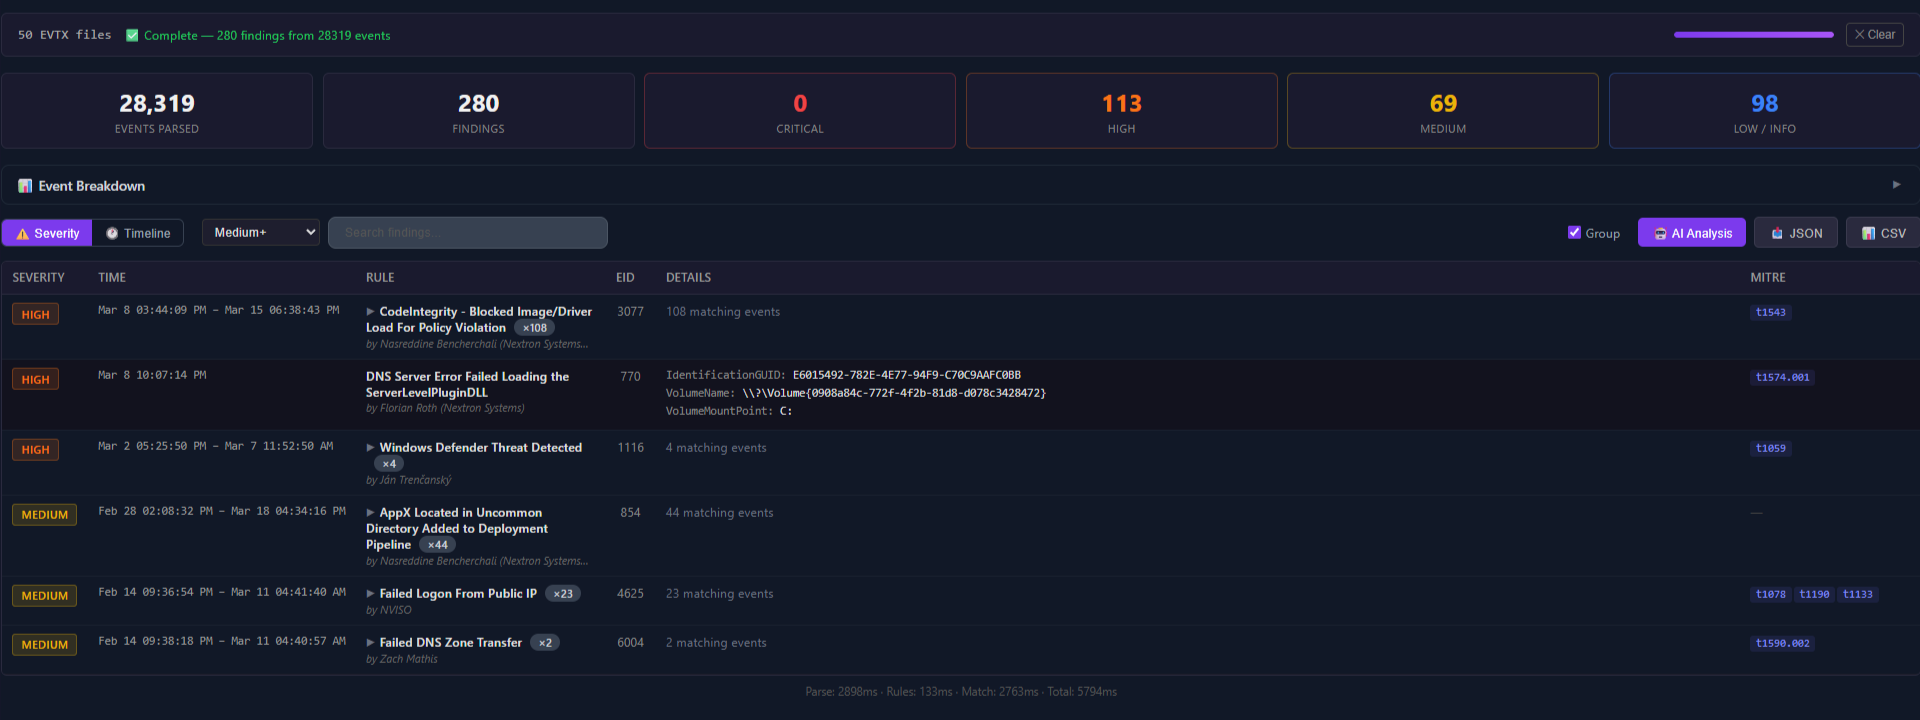Click the Event Breakdown chart icon

25,186
